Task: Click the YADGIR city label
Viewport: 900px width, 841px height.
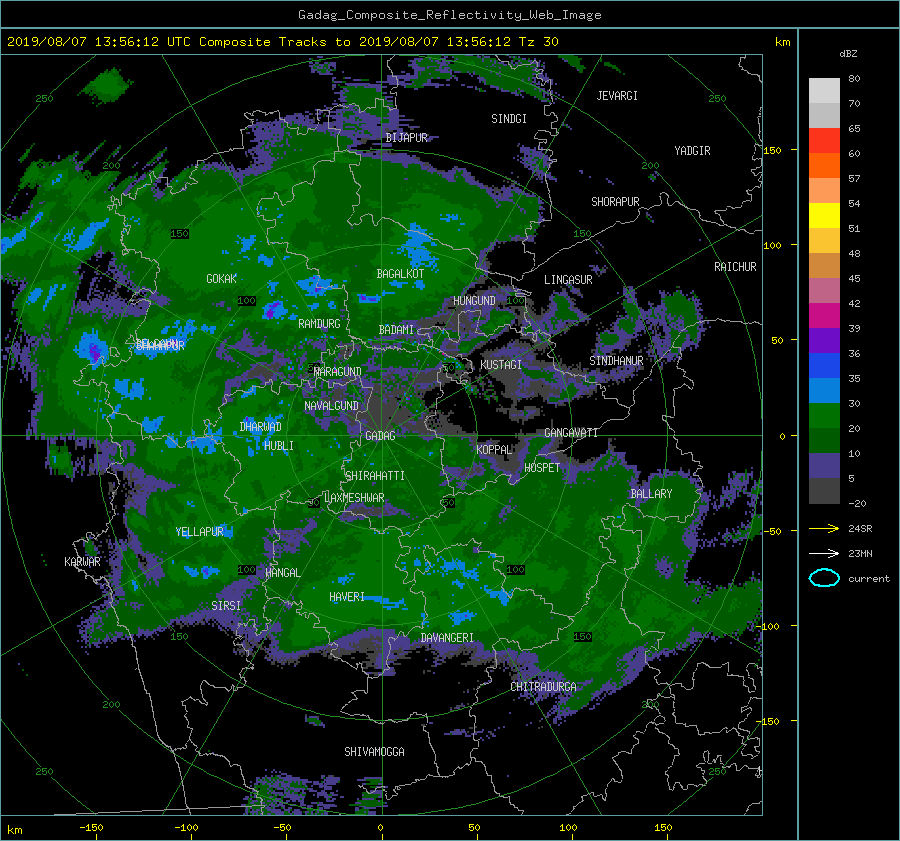Action: coord(692,151)
